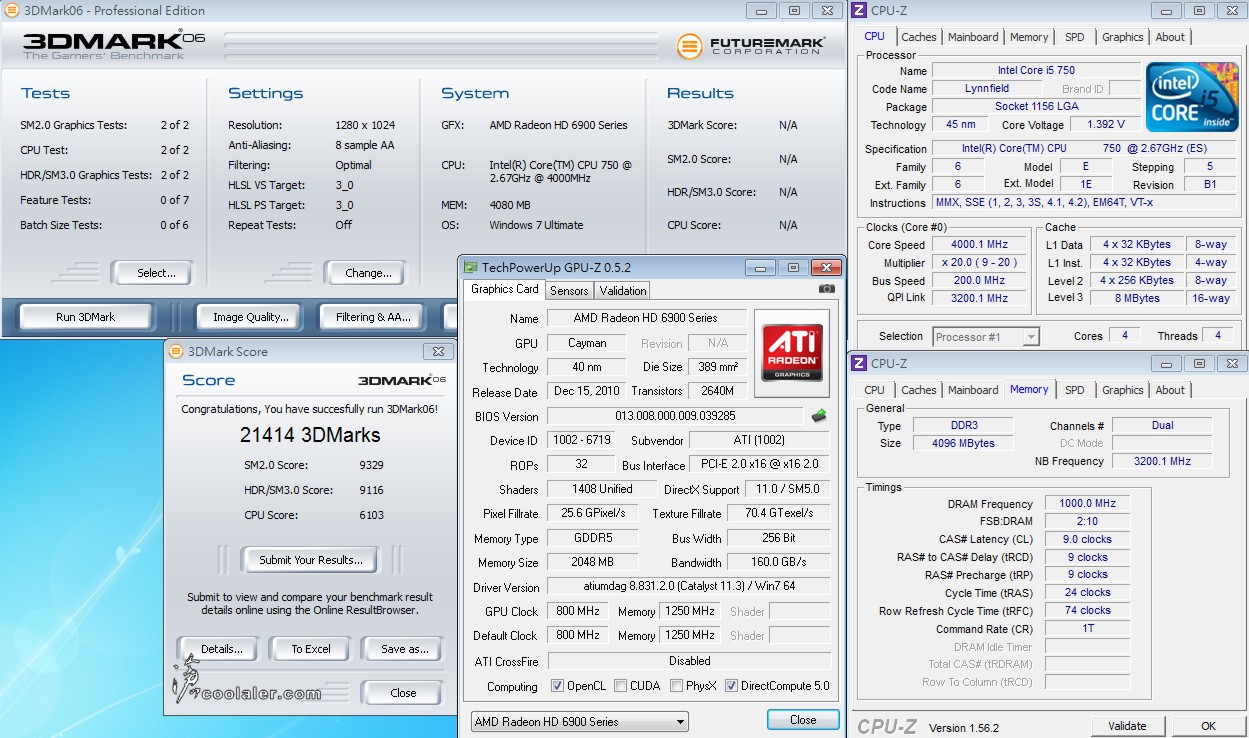Click the ATI Radeon logo in GPU-Z
This screenshot has height=738, width=1249.
[794, 352]
